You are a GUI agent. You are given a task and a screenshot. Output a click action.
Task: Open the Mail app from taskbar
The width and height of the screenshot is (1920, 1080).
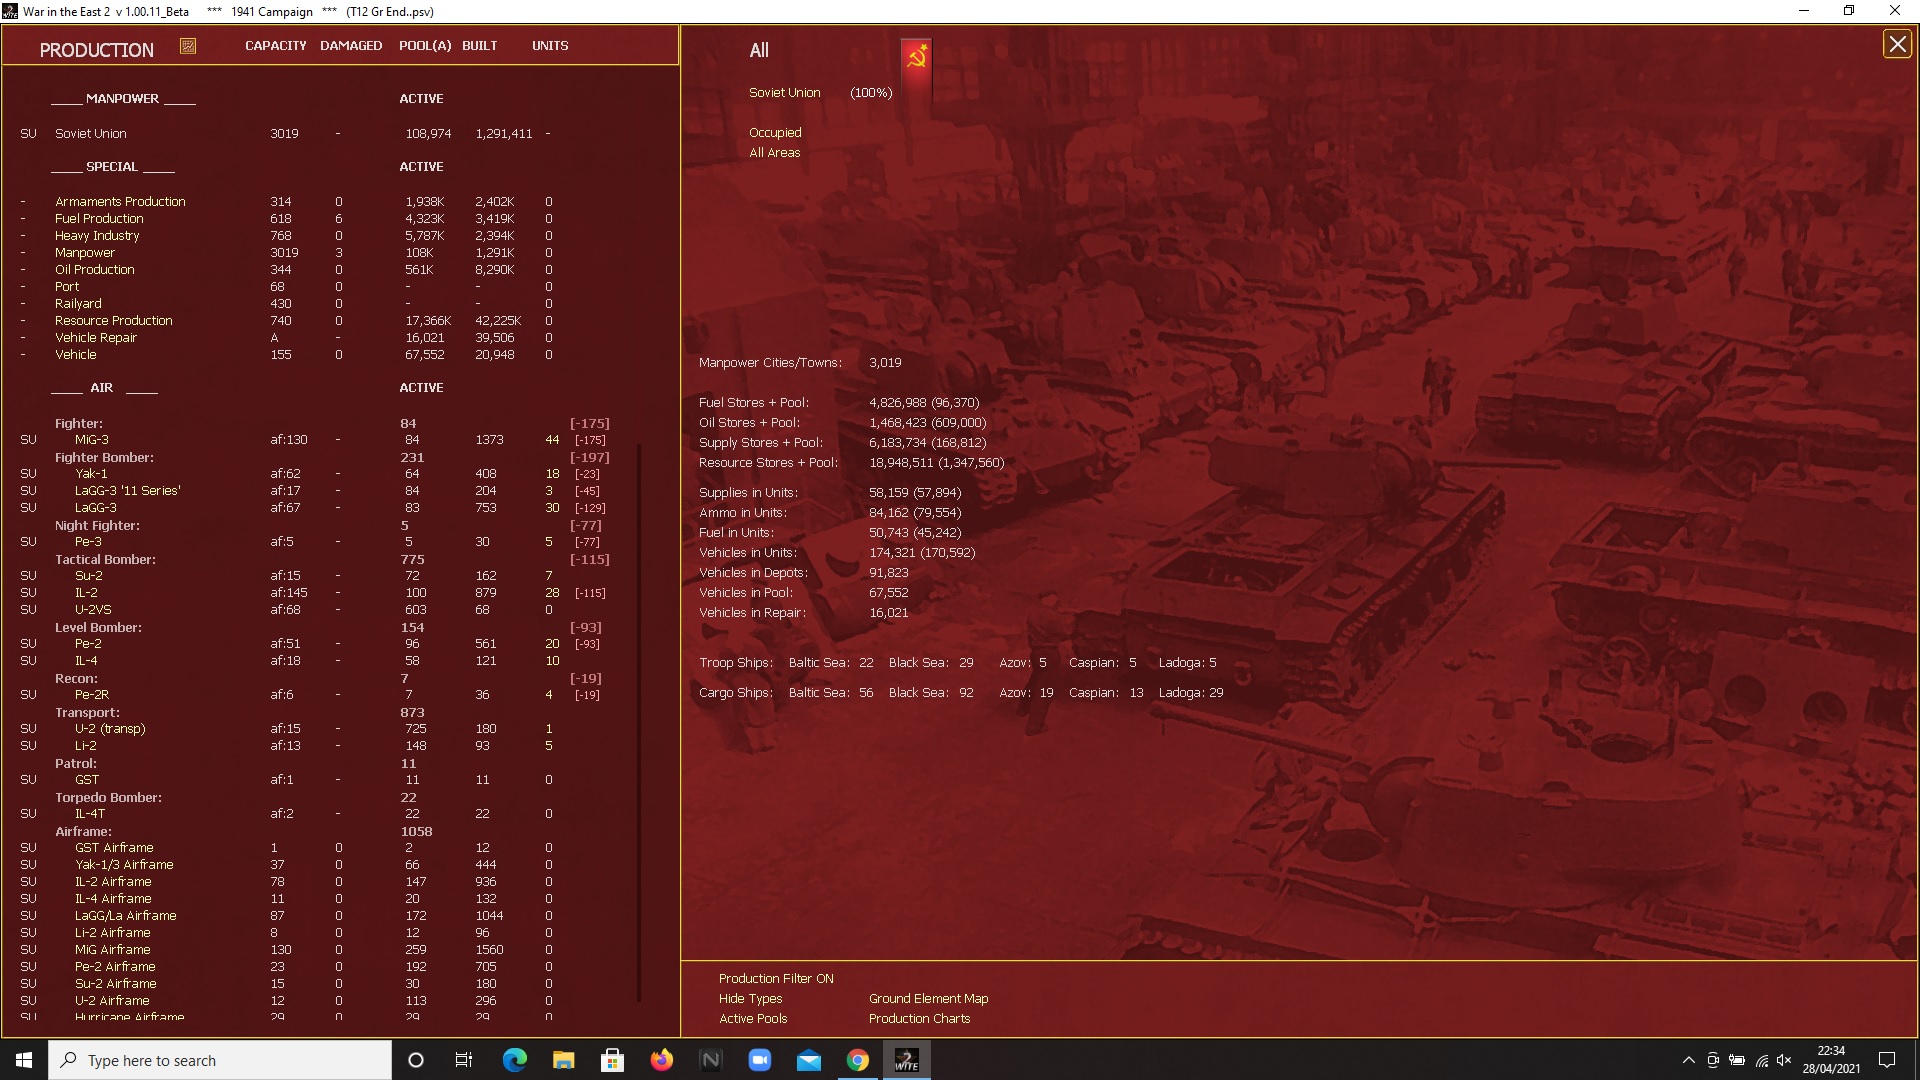pyautogui.click(x=808, y=1060)
